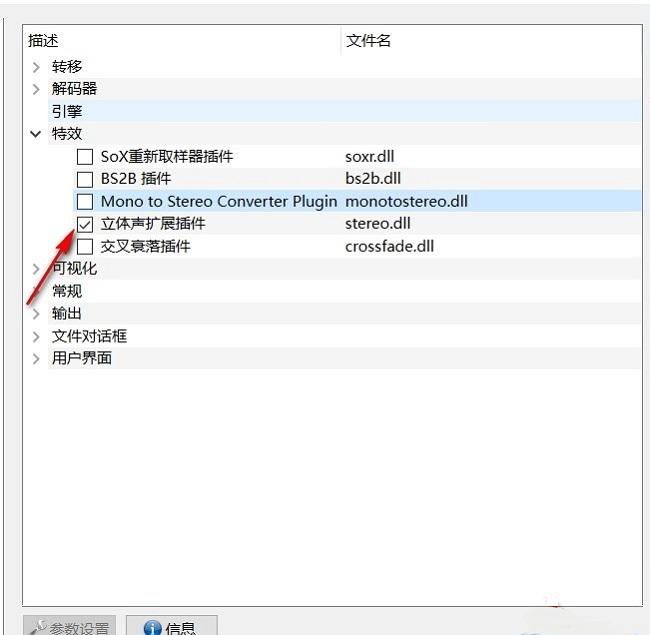Enable the SoX重新取样器插件 checkbox
This screenshot has width=650, height=635.
(x=85, y=157)
